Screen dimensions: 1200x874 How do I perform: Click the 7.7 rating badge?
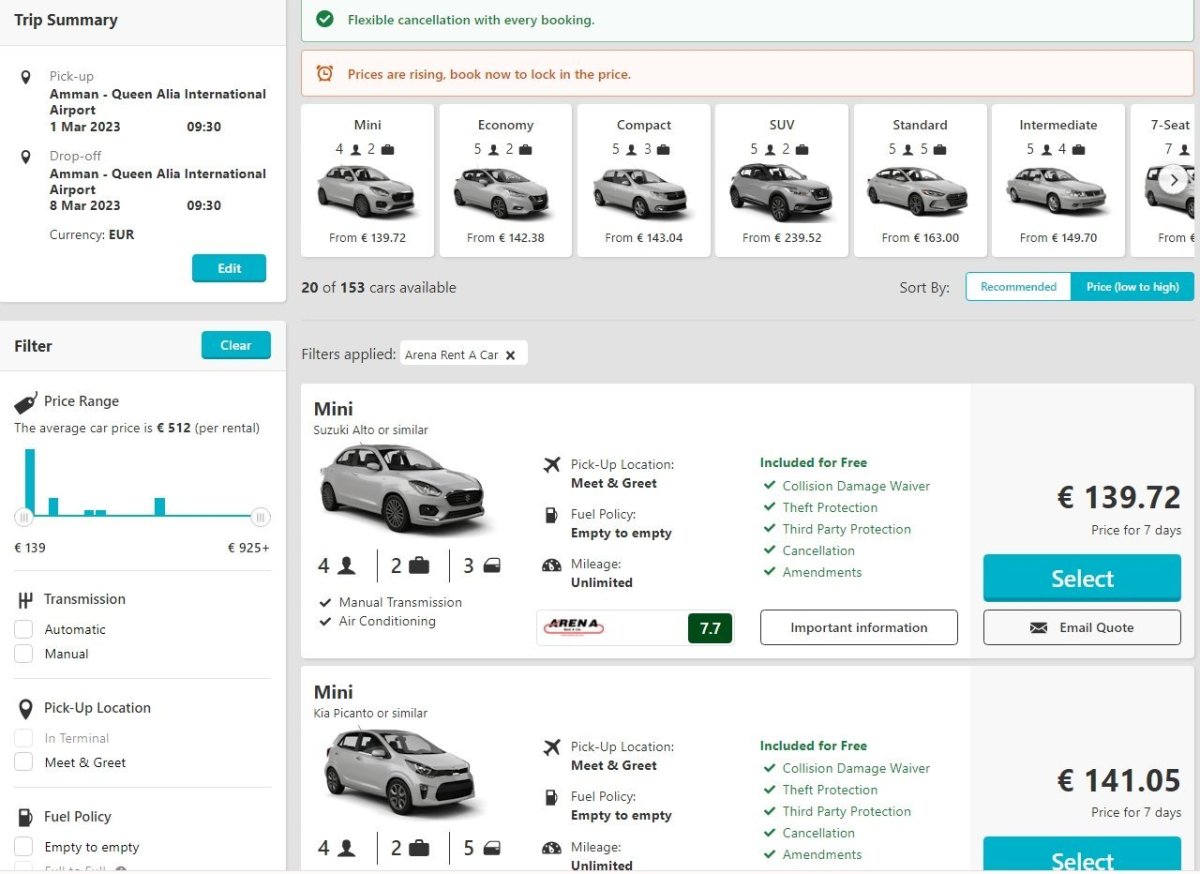[x=710, y=628]
